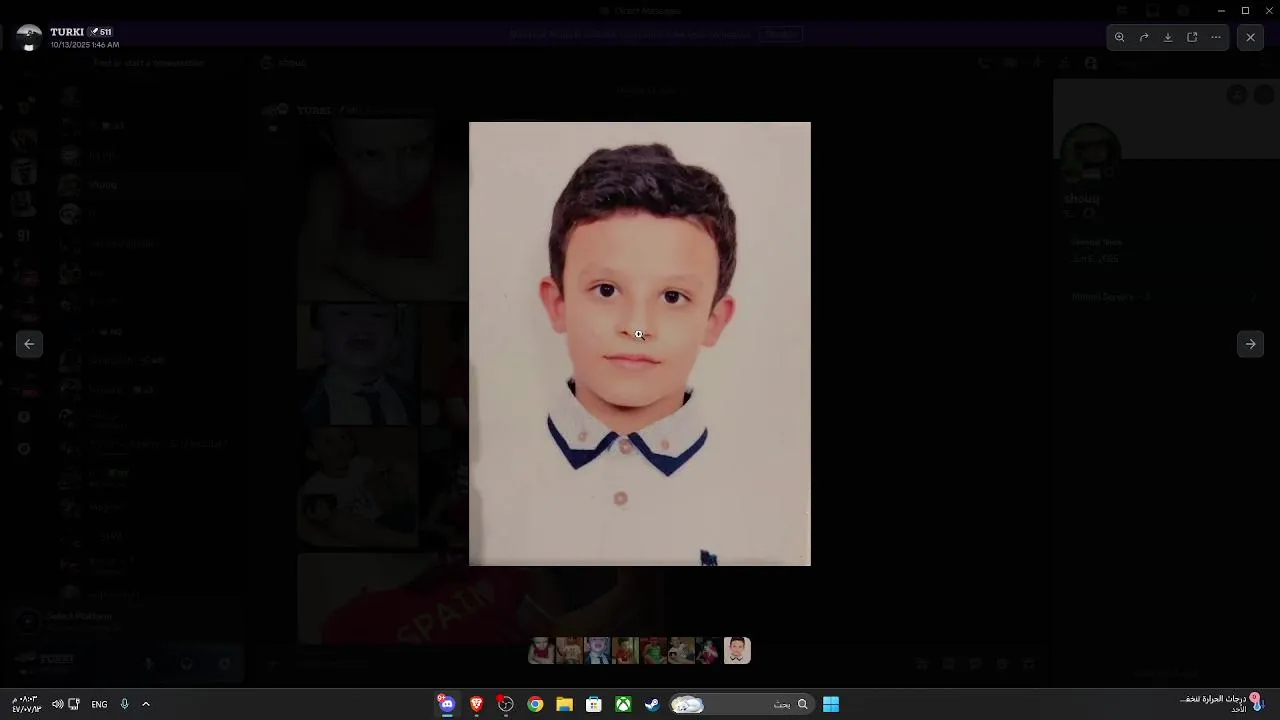
Task: Open the volume control in tray
Action: click(x=57, y=704)
